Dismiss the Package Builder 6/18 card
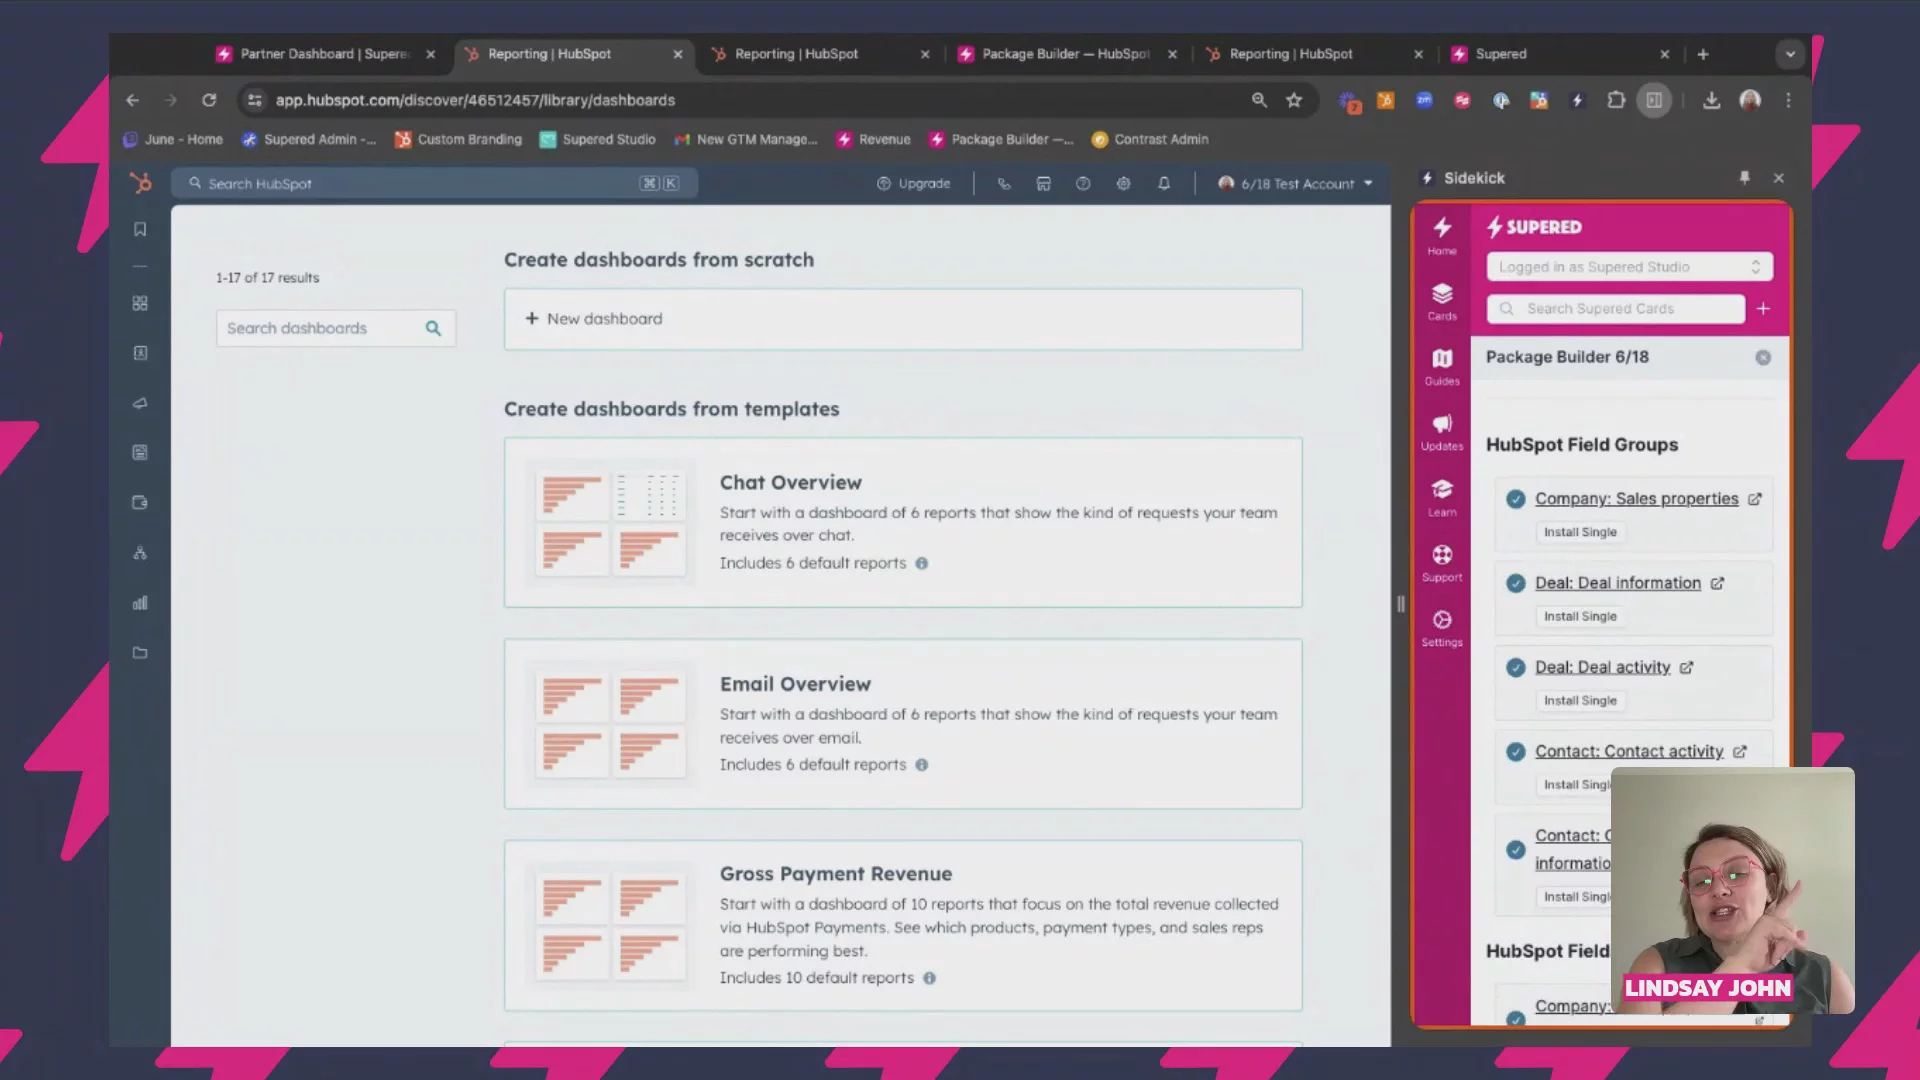The height and width of the screenshot is (1080, 1920). pos(1763,358)
